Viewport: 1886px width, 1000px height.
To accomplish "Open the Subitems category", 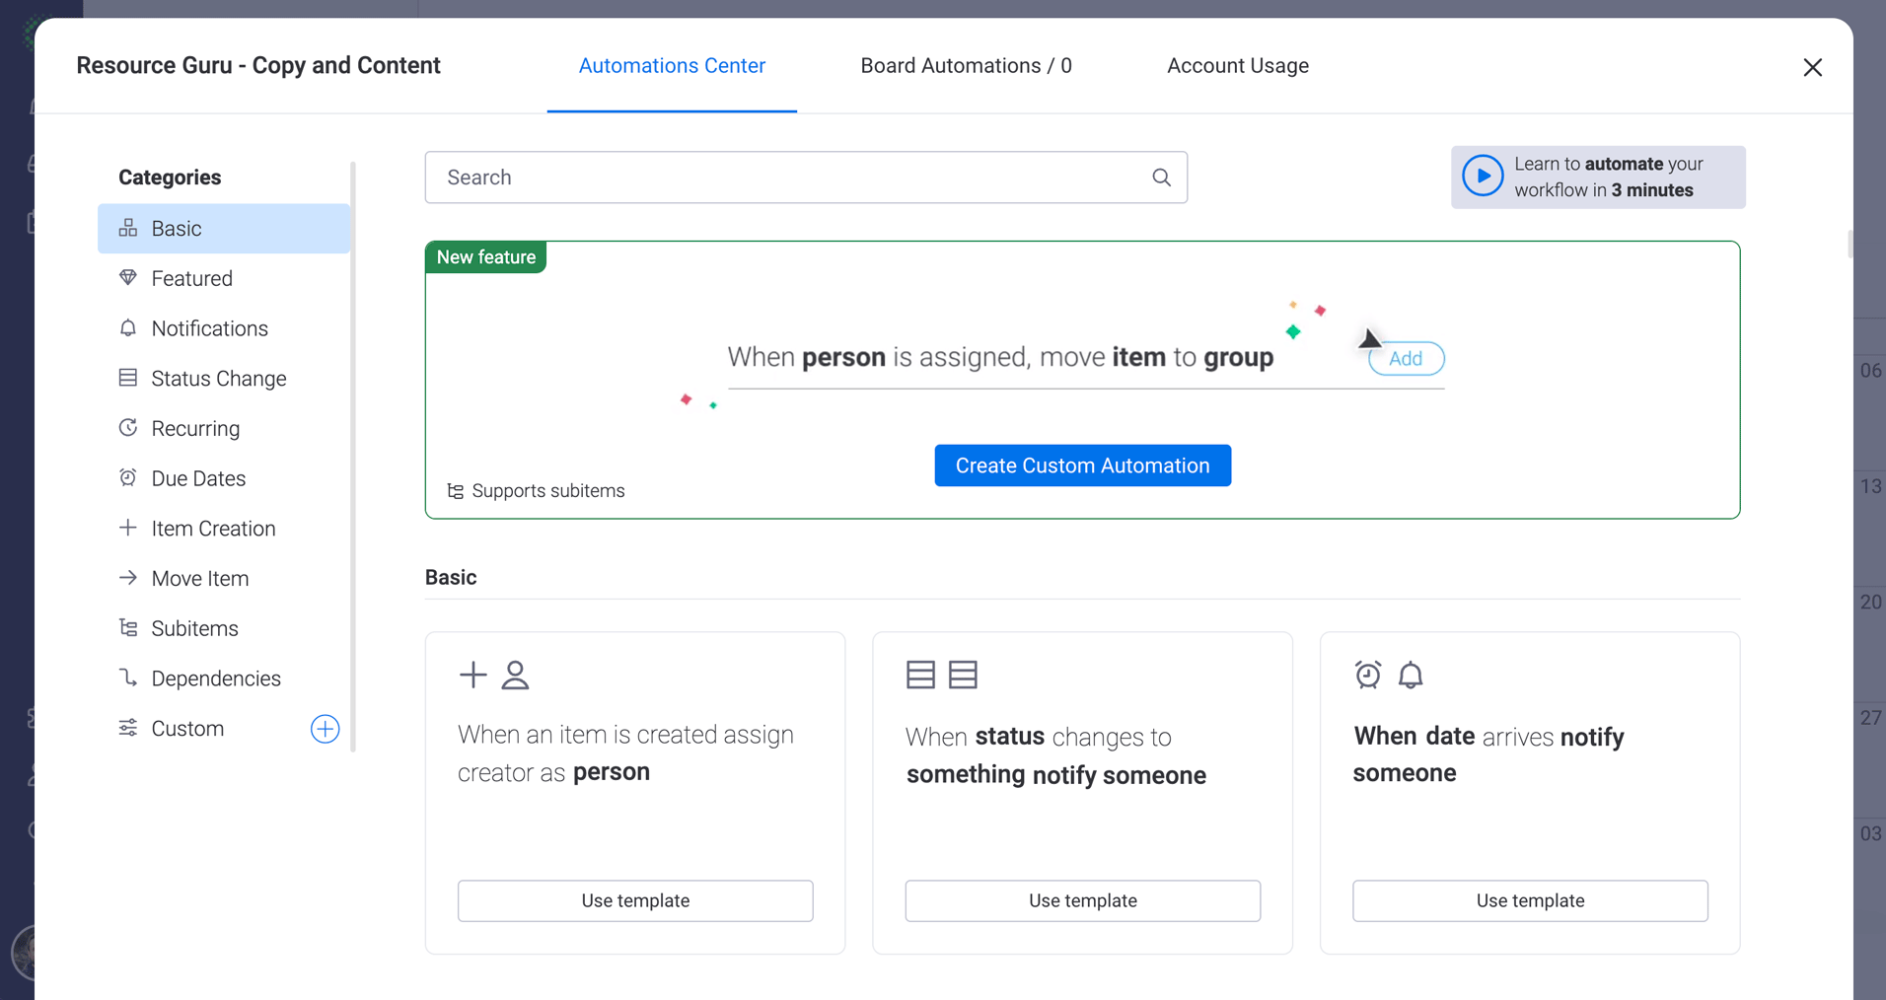I will coord(194,628).
